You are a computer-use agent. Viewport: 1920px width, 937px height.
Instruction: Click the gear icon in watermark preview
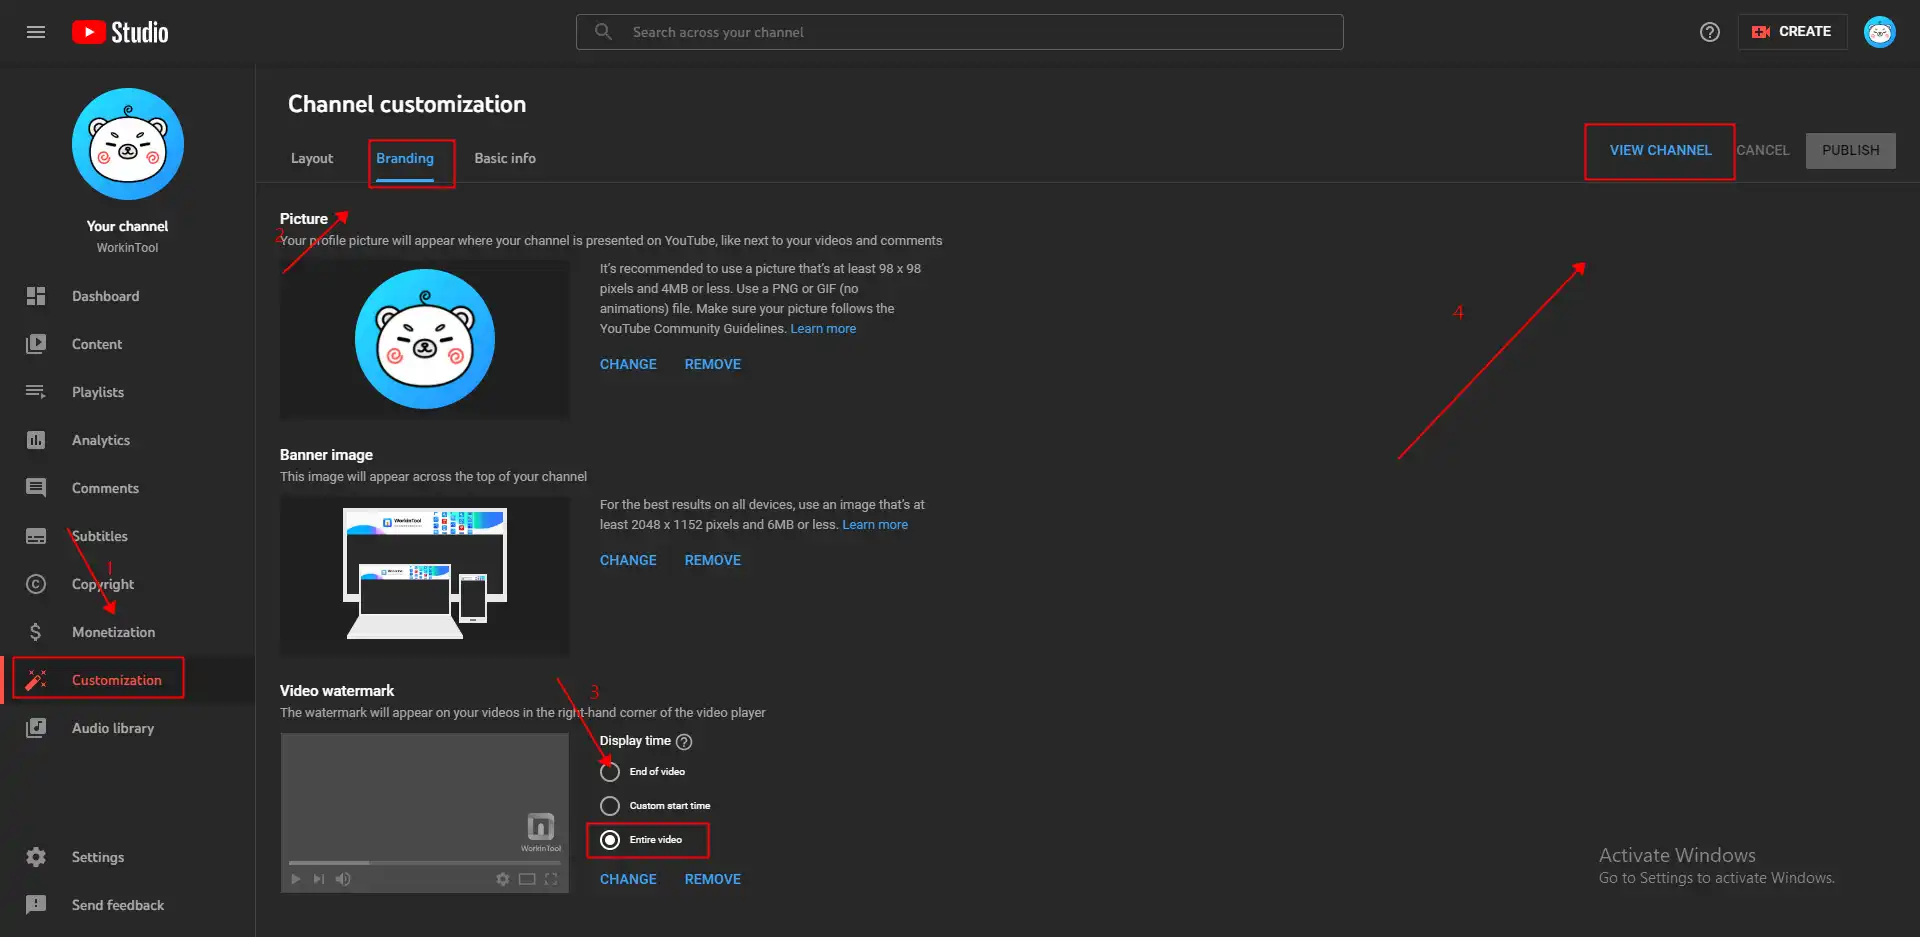pos(503,879)
